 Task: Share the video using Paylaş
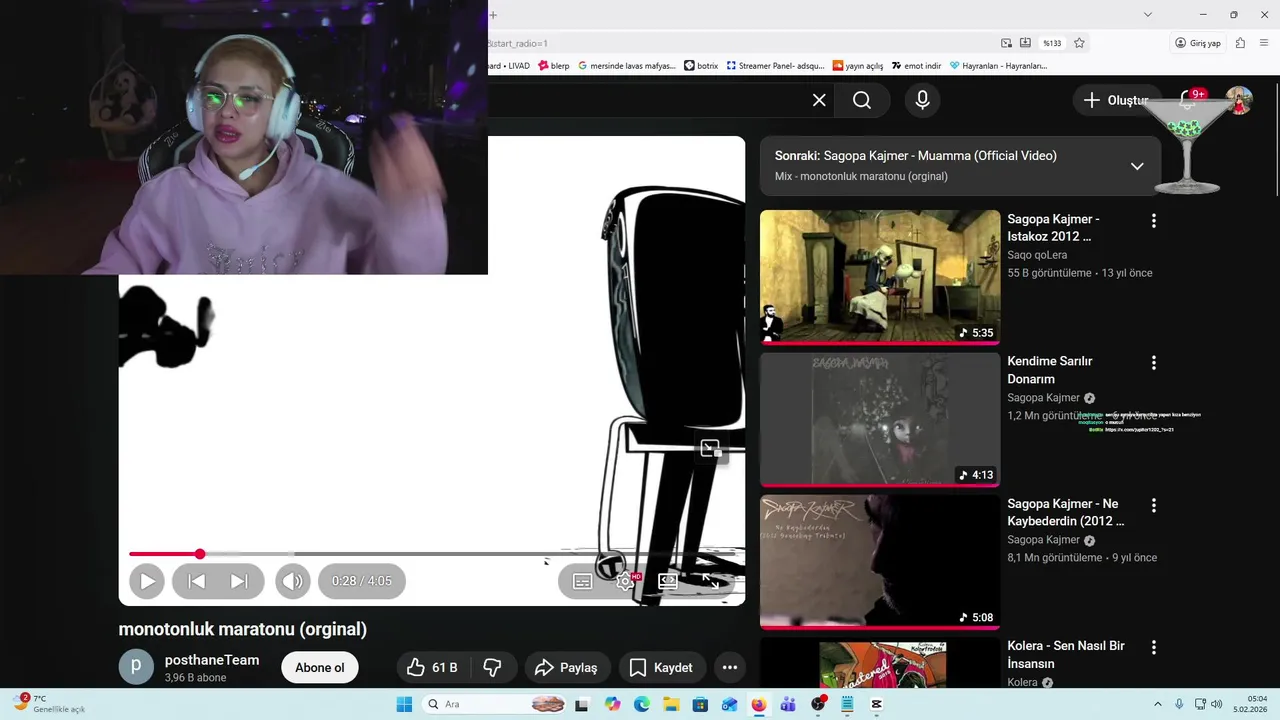tap(566, 668)
